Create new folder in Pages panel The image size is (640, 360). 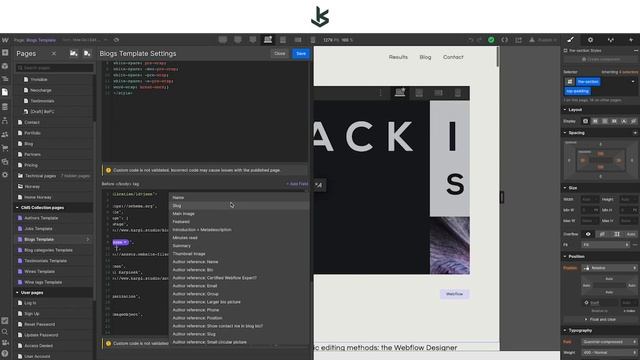point(73,53)
